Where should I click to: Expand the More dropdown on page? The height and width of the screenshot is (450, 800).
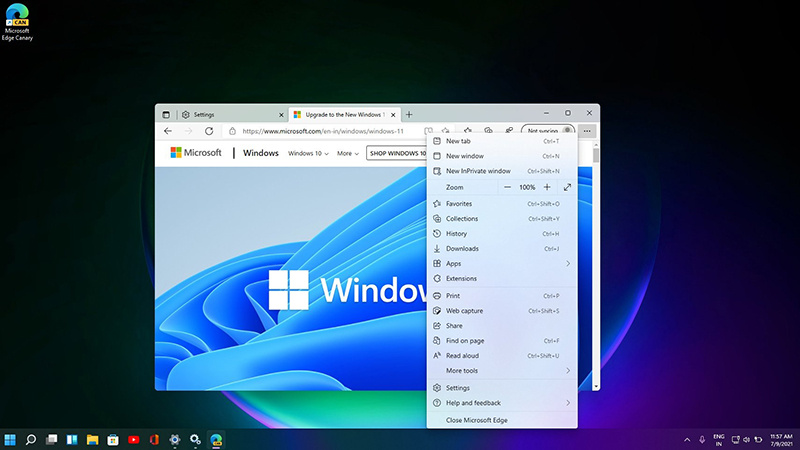[x=347, y=153]
